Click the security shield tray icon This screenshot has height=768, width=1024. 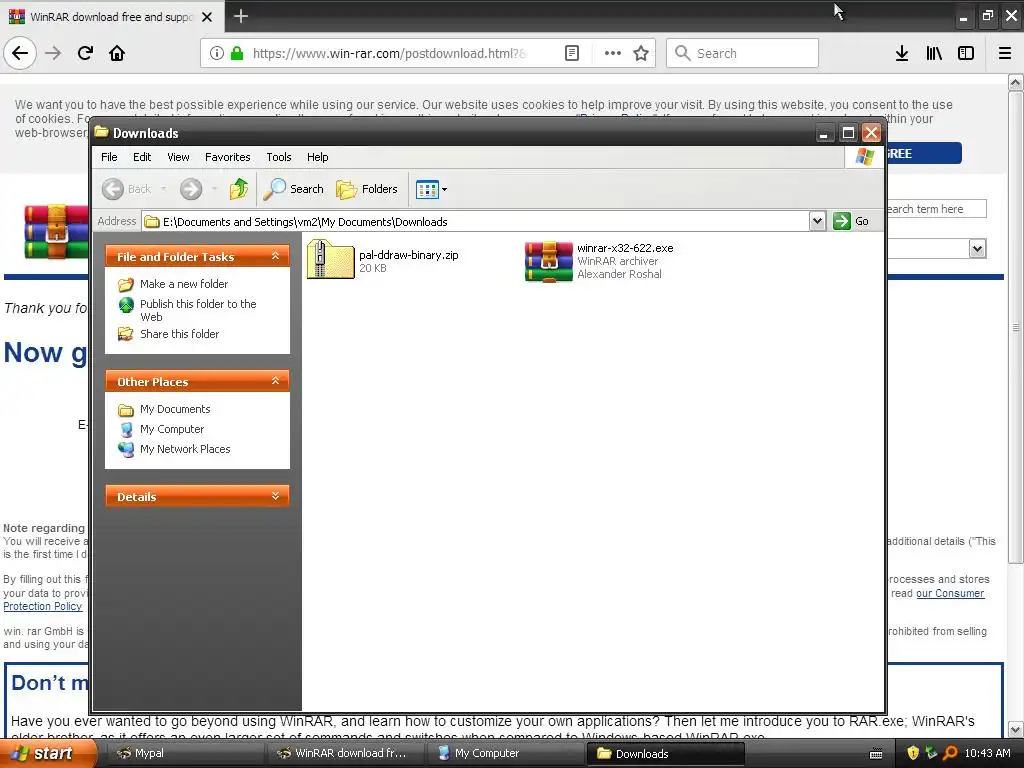pos(913,753)
